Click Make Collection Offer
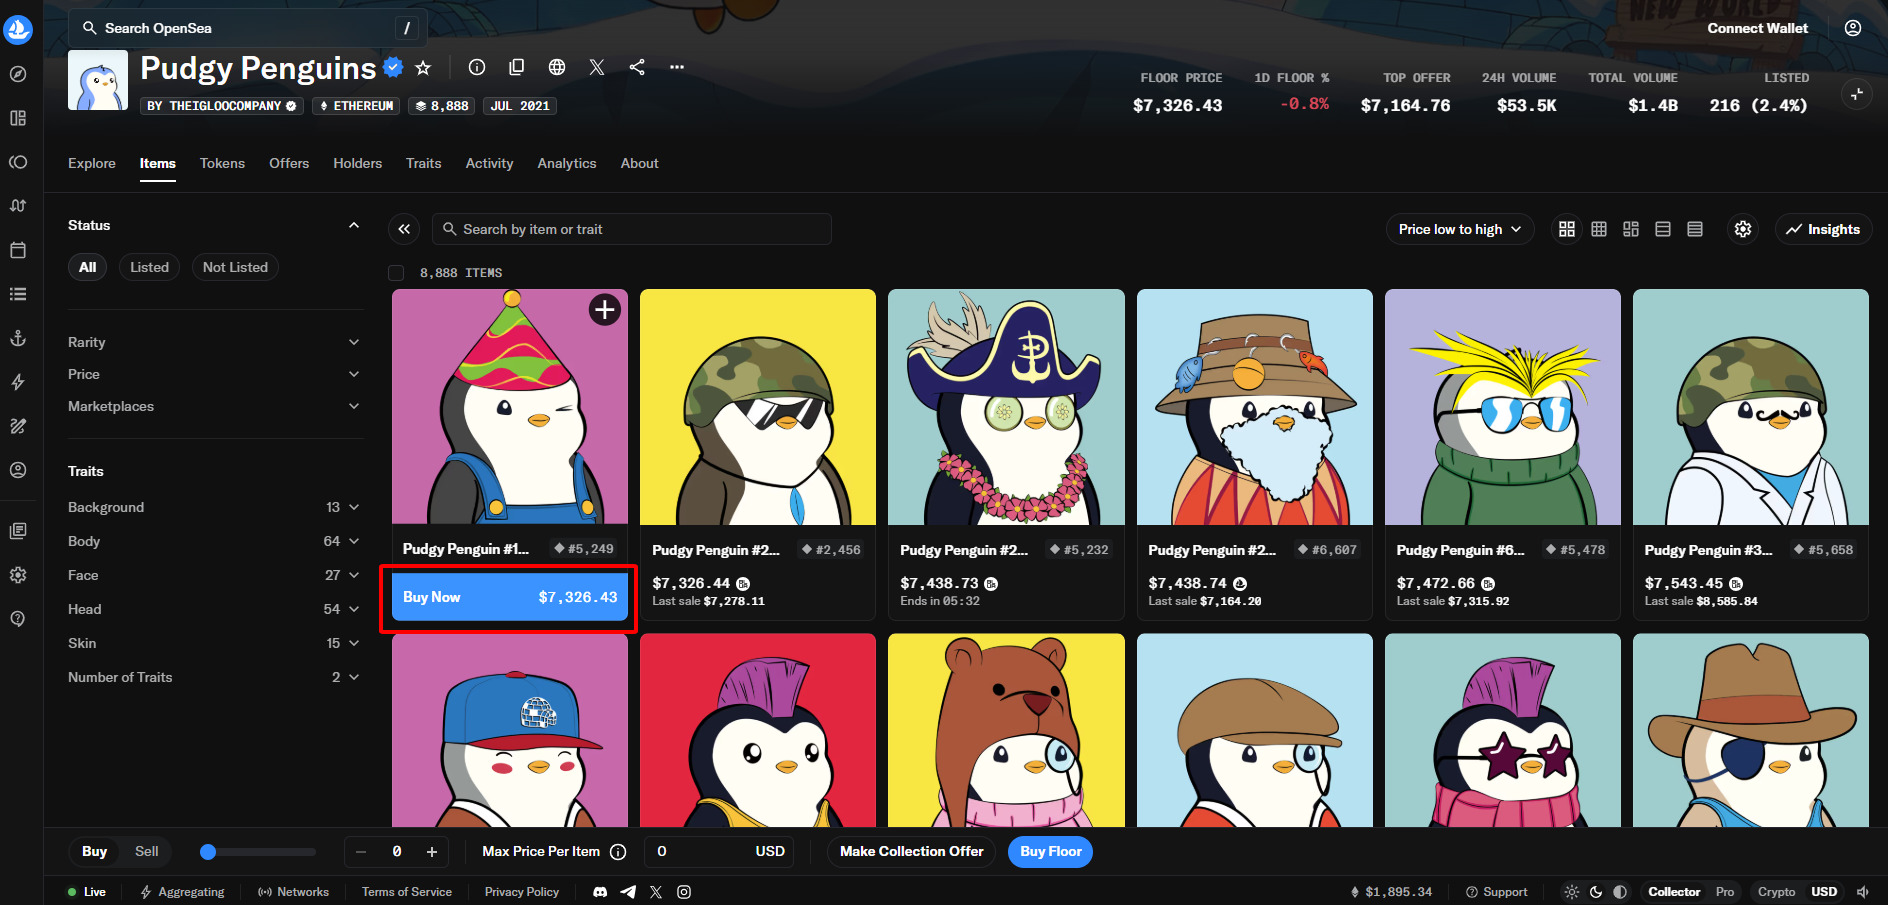1888x905 pixels. coord(912,852)
